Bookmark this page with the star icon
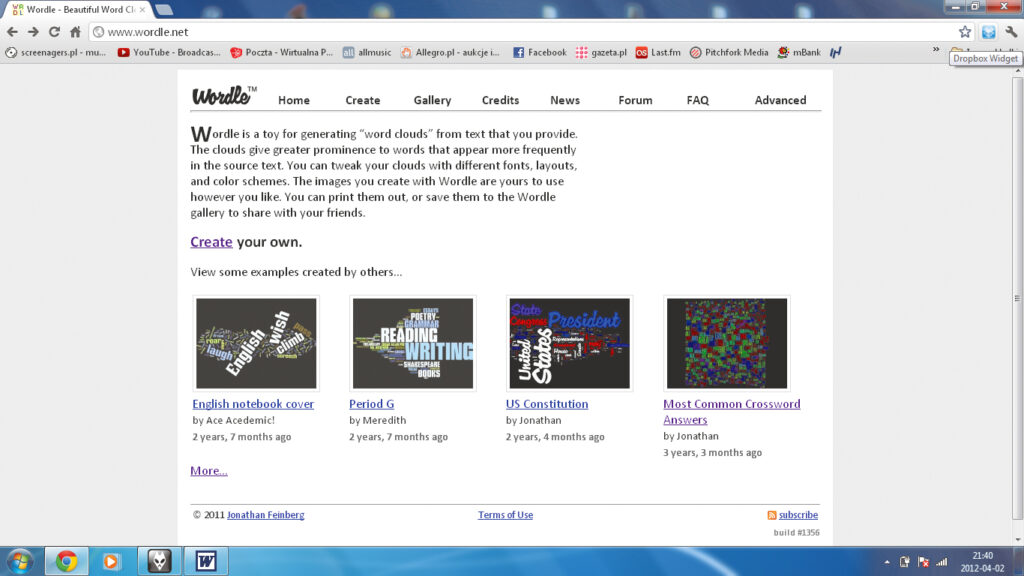The height and width of the screenshot is (576, 1024). click(965, 32)
